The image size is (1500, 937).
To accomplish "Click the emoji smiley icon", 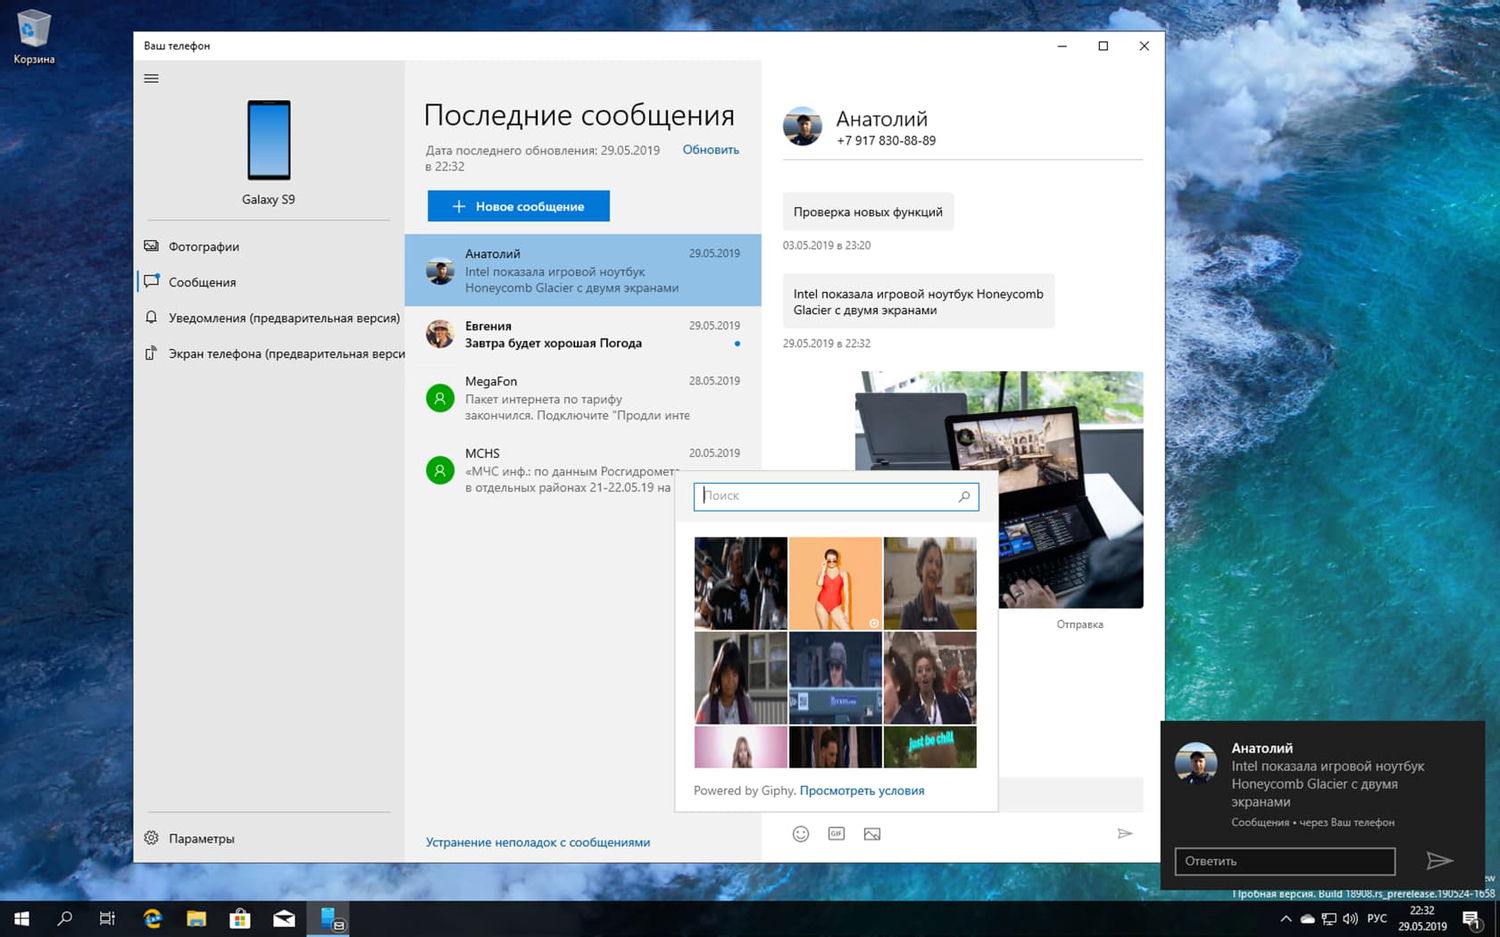I will [x=800, y=834].
